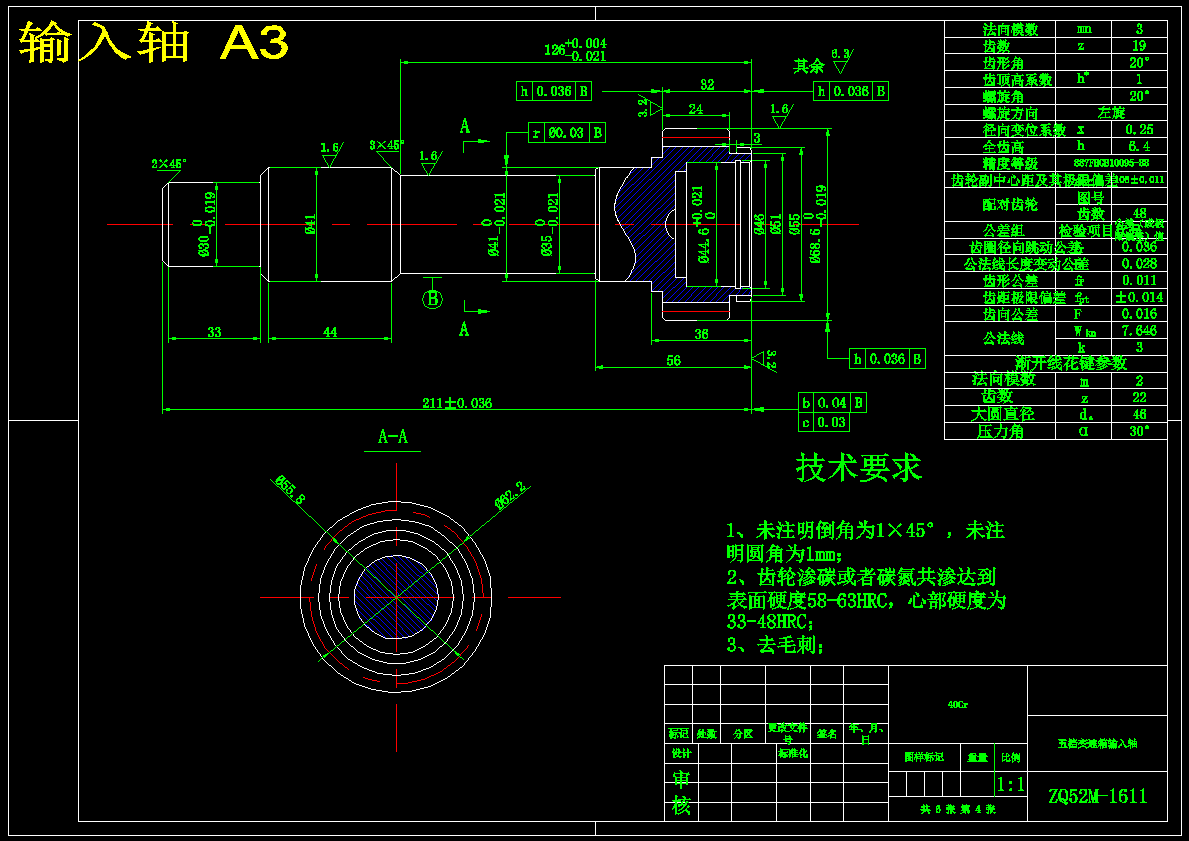This screenshot has width=1189, height=841.
Task: Click the 螺旋角 table row label
Action: pos(1003,96)
